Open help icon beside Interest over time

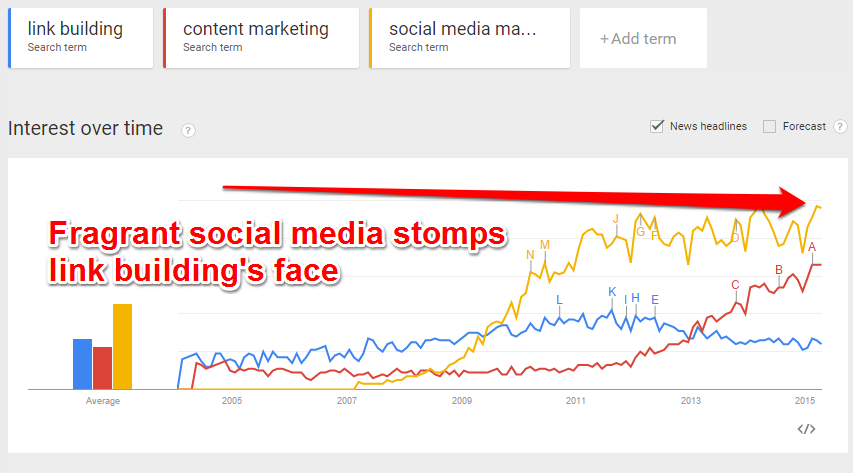click(188, 131)
